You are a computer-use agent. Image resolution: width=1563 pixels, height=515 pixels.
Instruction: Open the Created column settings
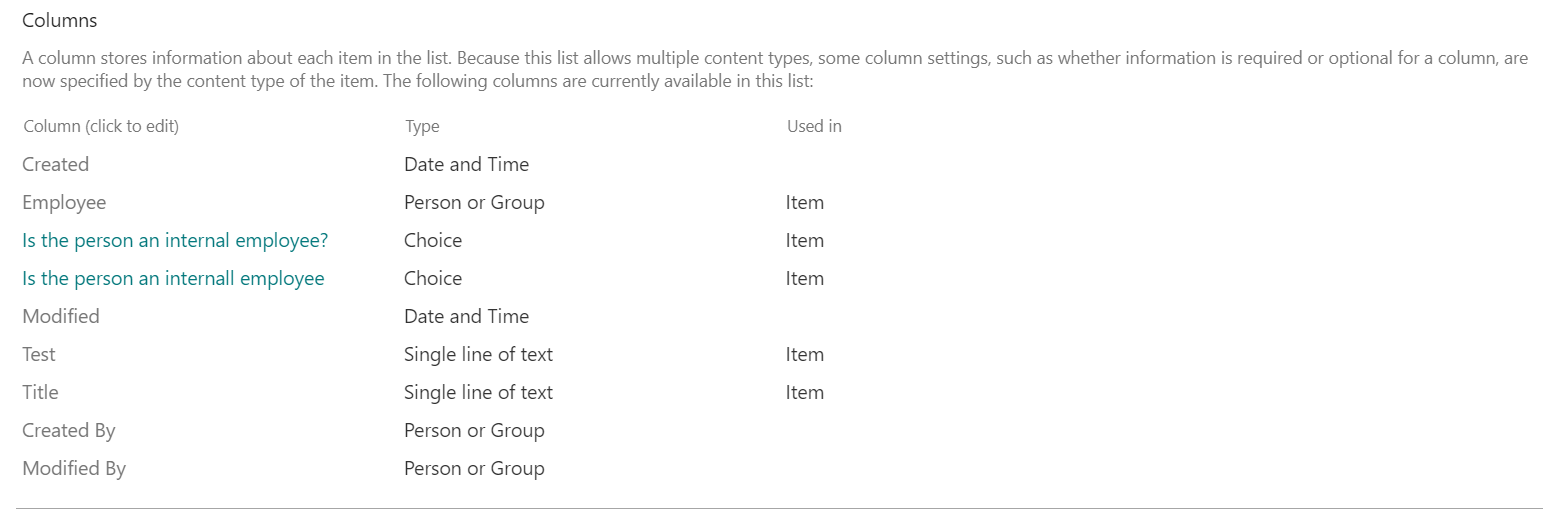tap(55, 164)
